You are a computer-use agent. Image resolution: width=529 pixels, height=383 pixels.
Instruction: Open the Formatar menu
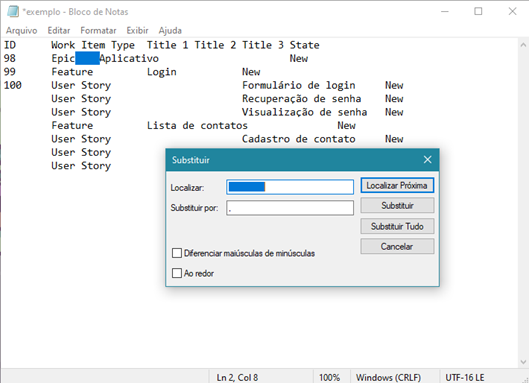click(98, 30)
